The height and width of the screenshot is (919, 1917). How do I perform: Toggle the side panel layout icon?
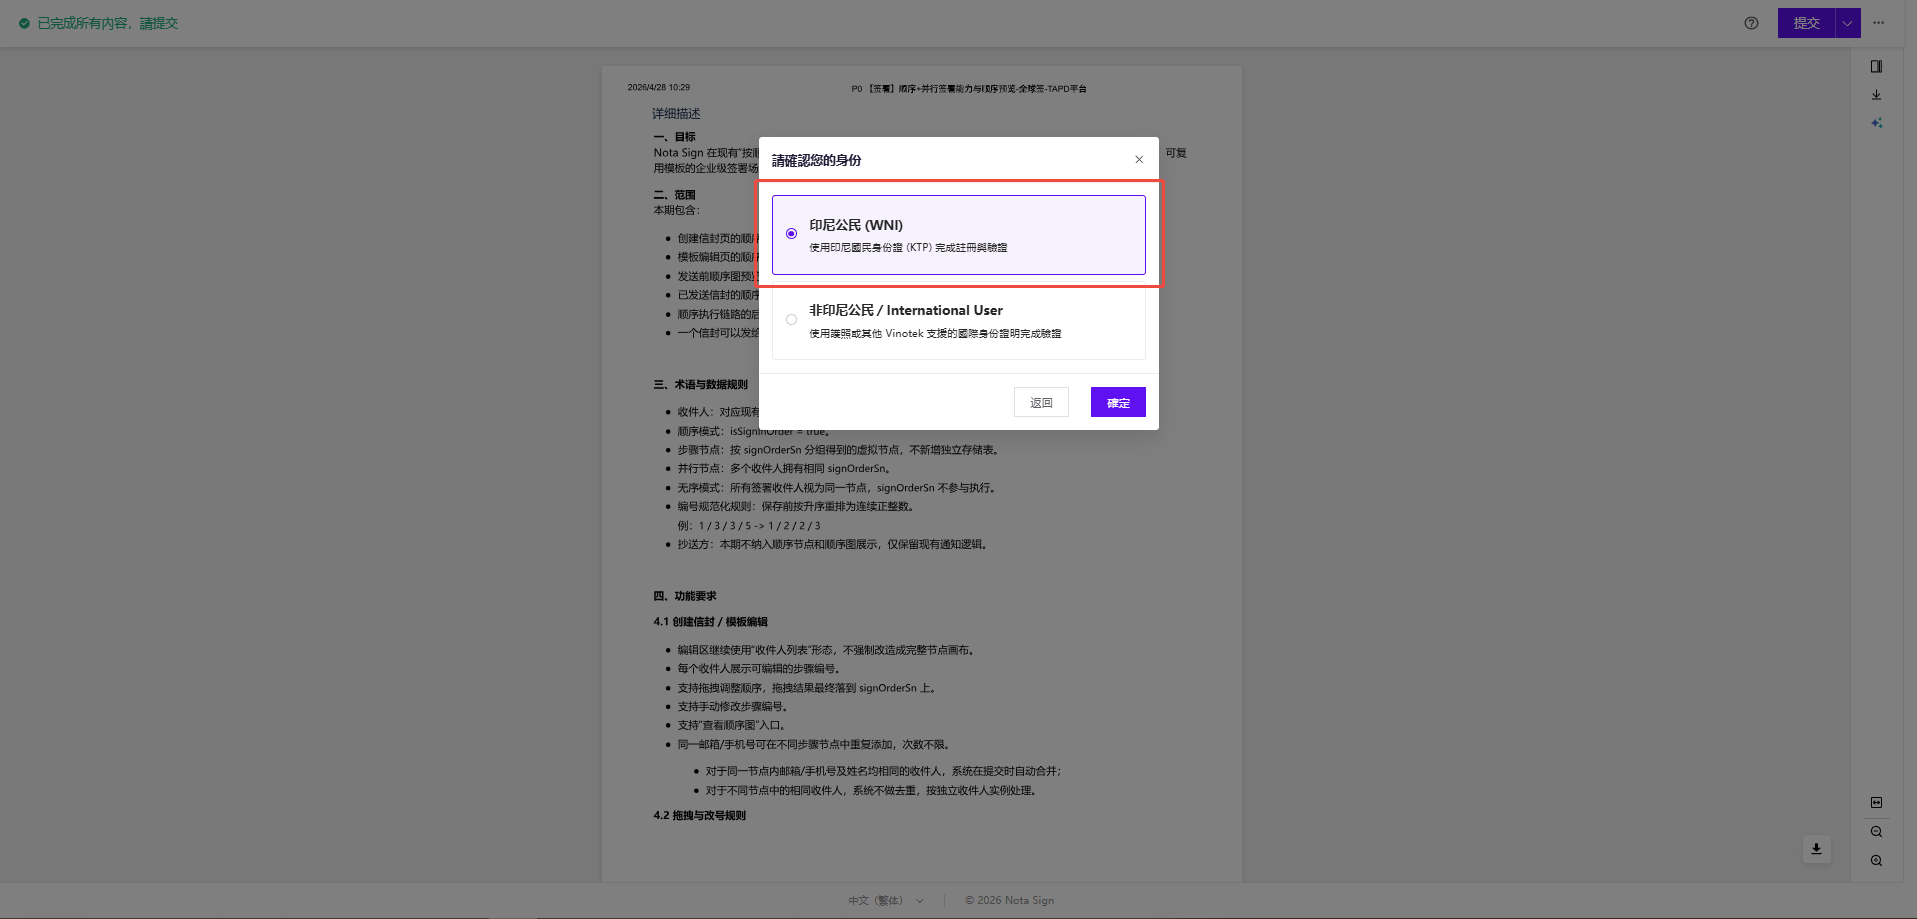tap(1876, 66)
